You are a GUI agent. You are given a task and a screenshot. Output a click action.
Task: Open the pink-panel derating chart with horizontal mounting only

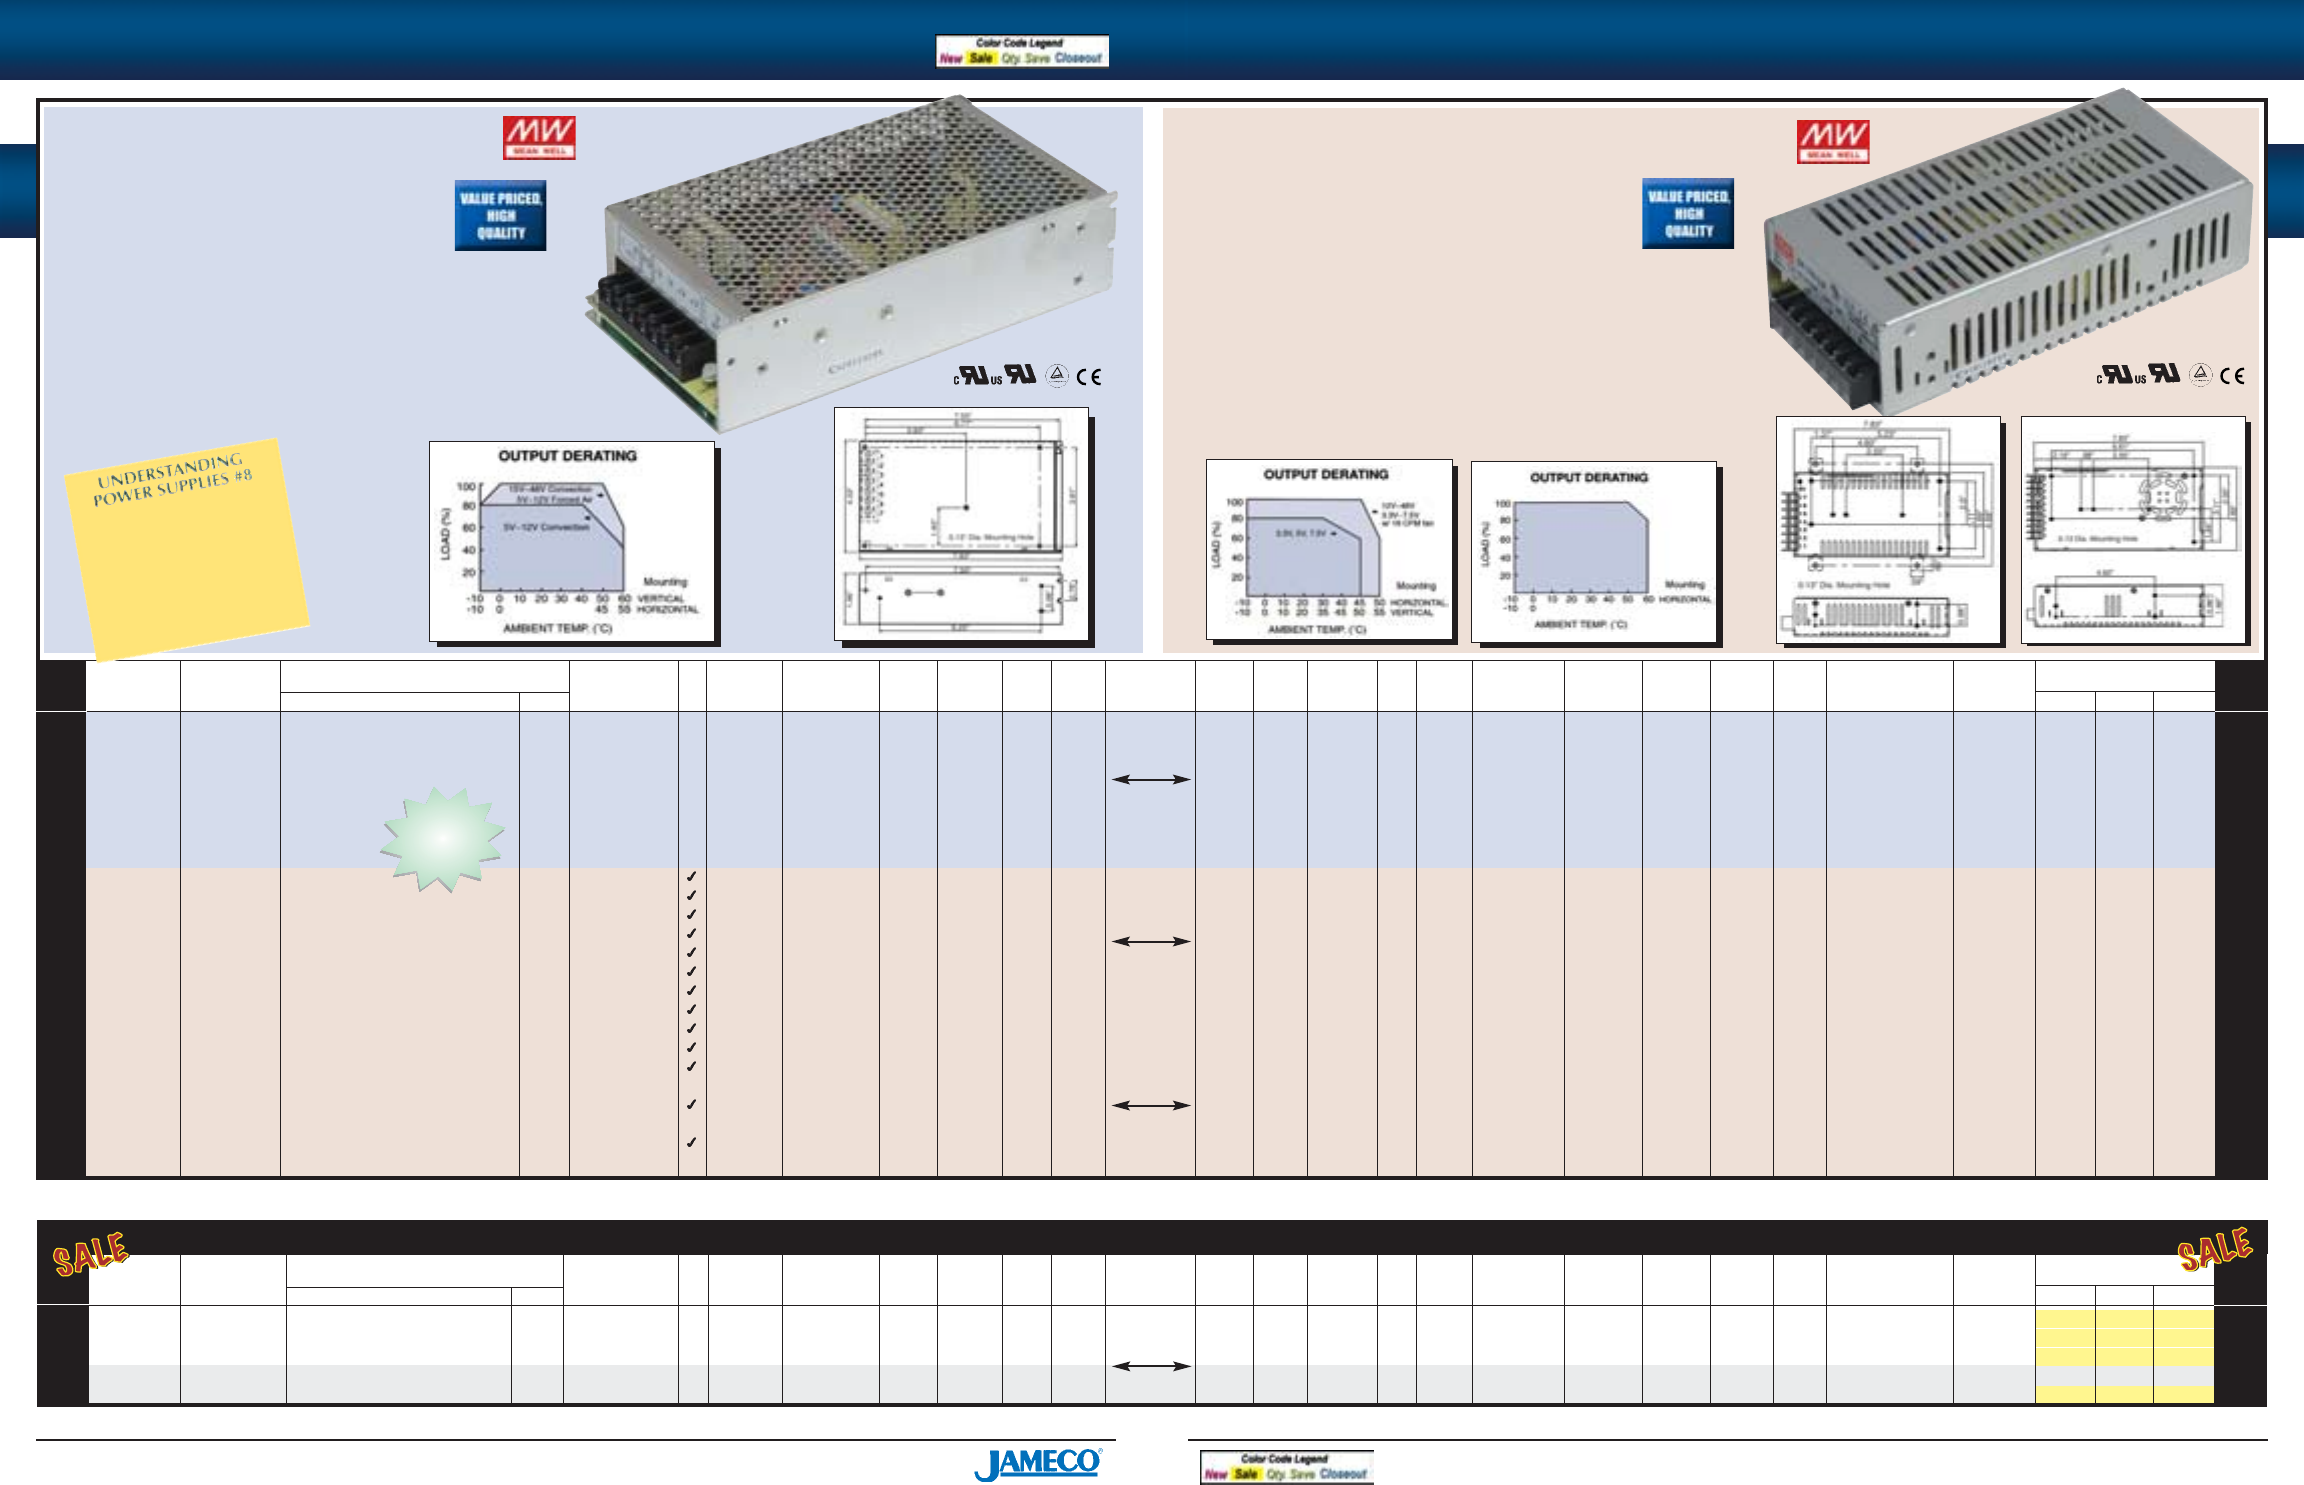tap(1594, 551)
